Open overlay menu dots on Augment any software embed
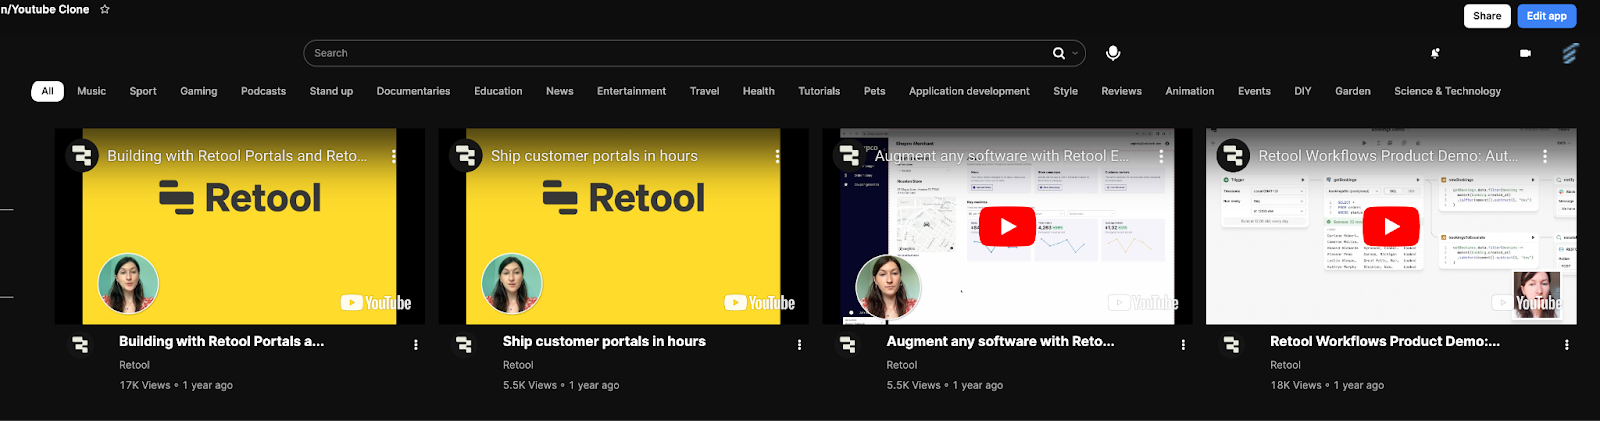1600x421 pixels. point(1161,156)
